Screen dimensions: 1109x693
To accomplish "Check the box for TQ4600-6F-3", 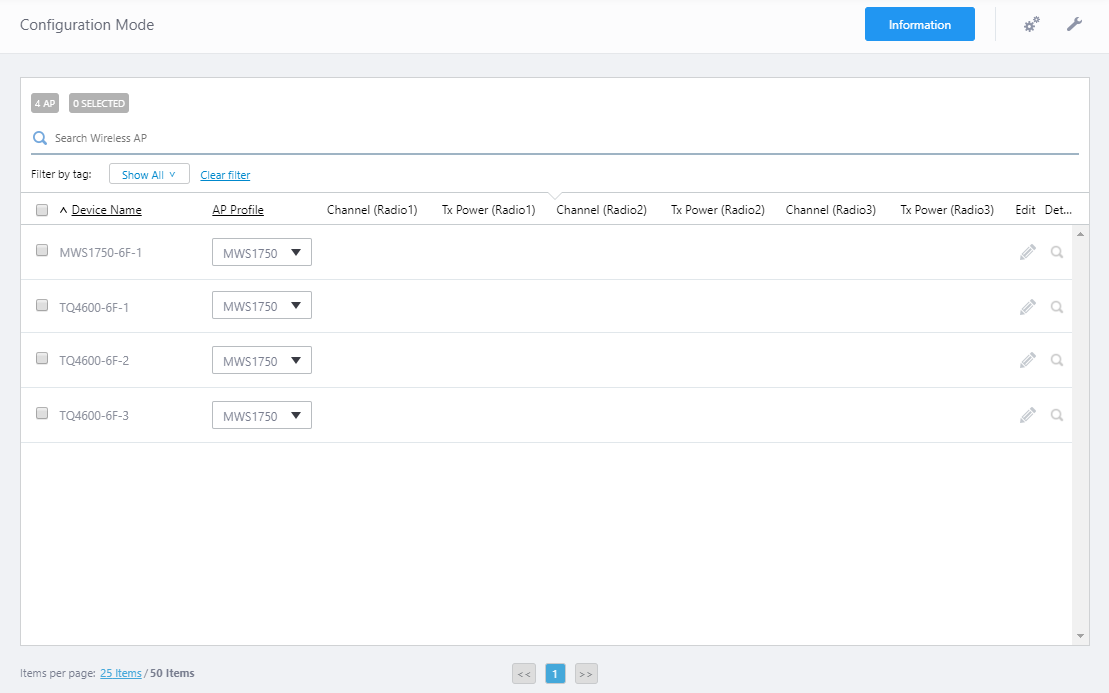I will tap(42, 413).
